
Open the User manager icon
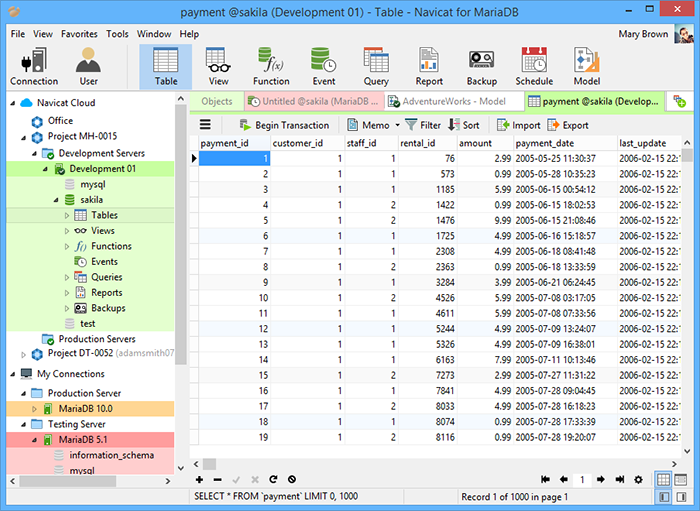click(88, 67)
